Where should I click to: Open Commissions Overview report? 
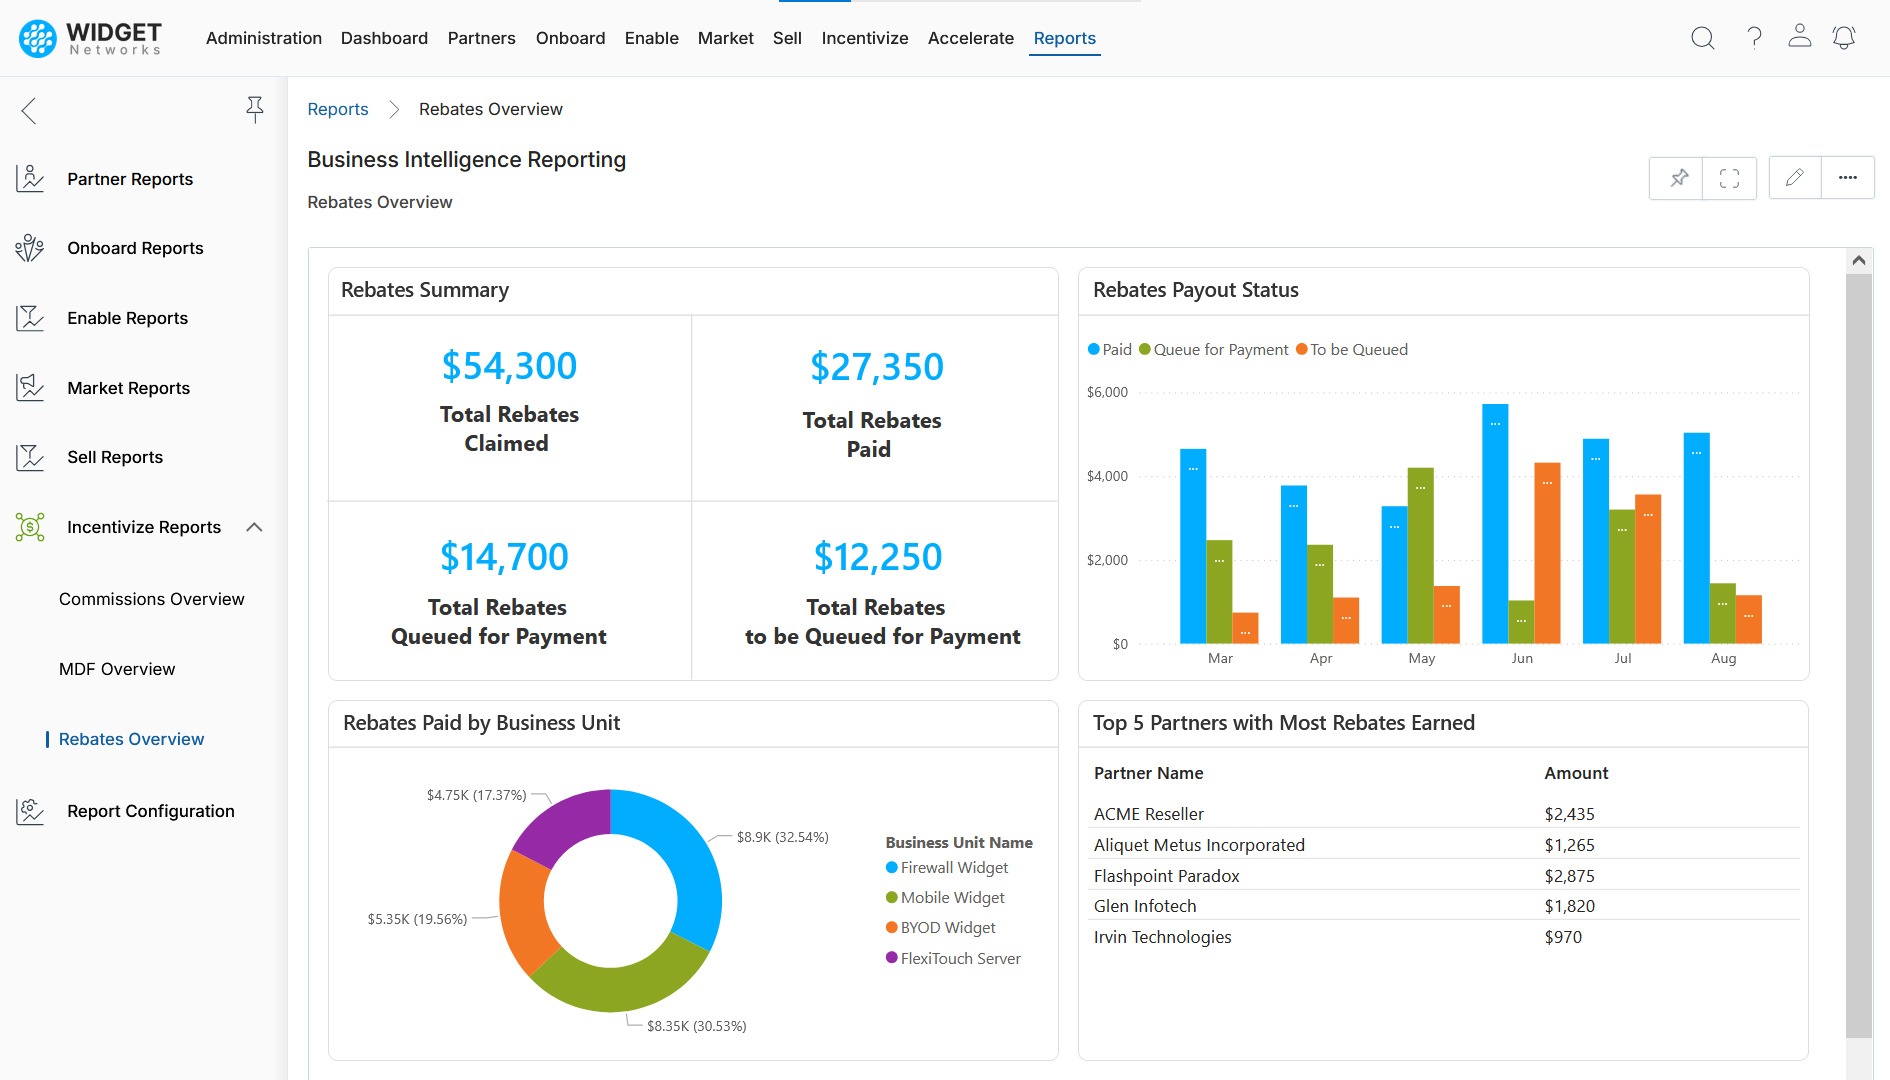point(151,599)
